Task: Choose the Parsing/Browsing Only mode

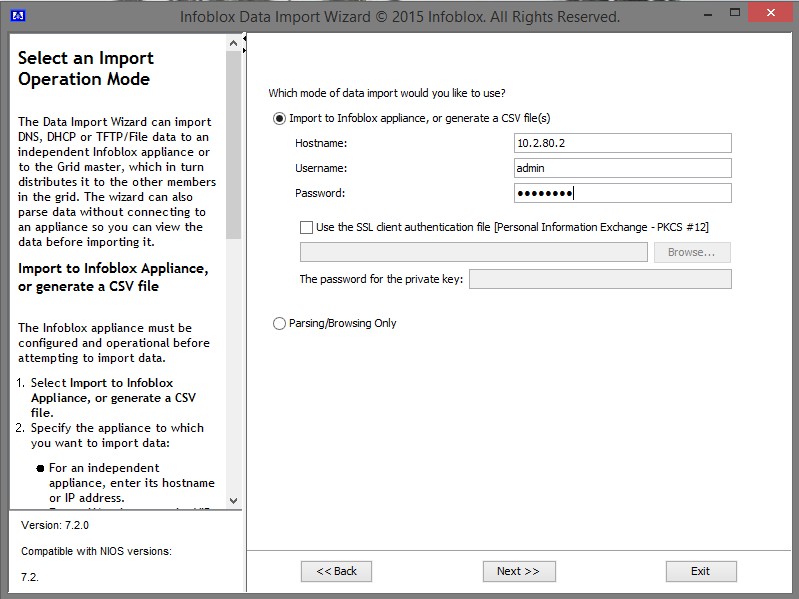Action: pyautogui.click(x=279, y=324)
